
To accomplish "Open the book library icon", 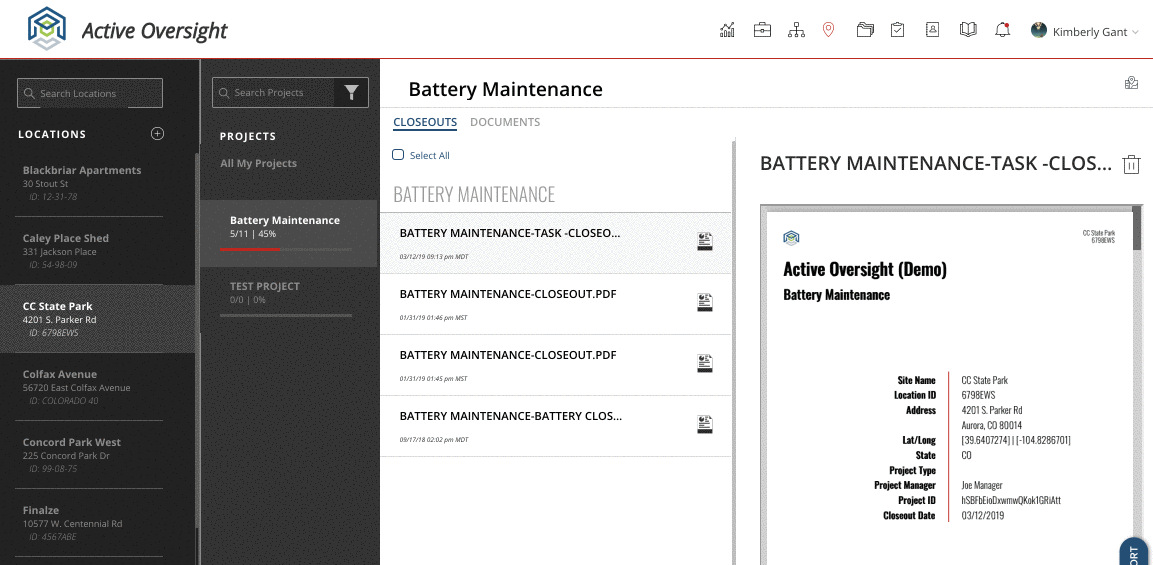I will coord(968,30).
